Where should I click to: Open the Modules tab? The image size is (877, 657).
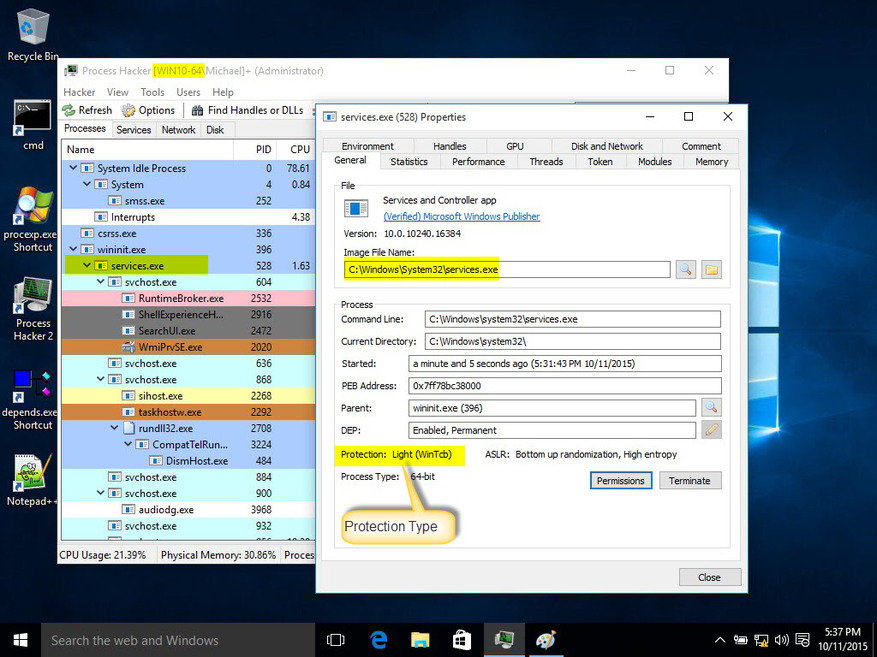(654, 162)
